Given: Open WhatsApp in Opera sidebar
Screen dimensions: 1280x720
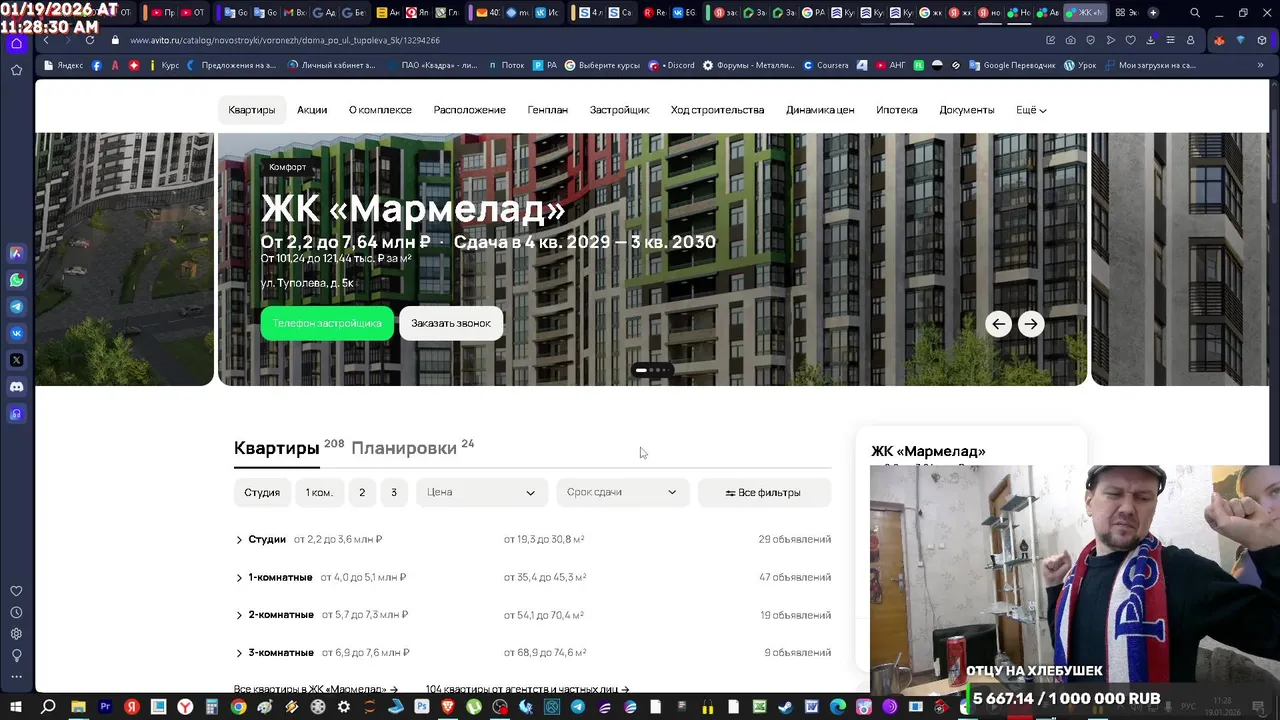Looking at the screenshot, I should point(16,280).
